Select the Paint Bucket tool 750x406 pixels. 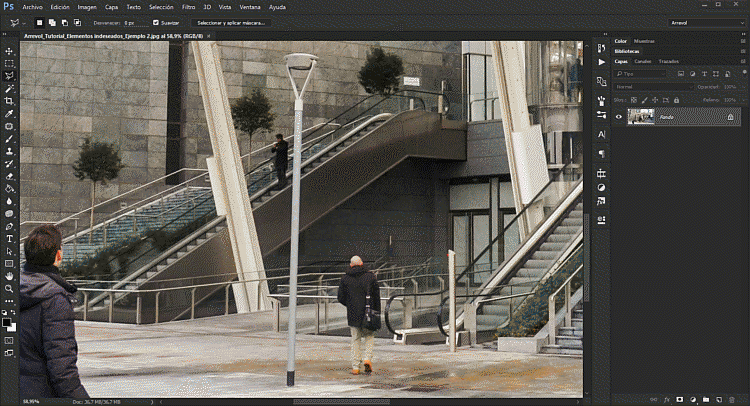pyautogui.click(x=9, y=189)
